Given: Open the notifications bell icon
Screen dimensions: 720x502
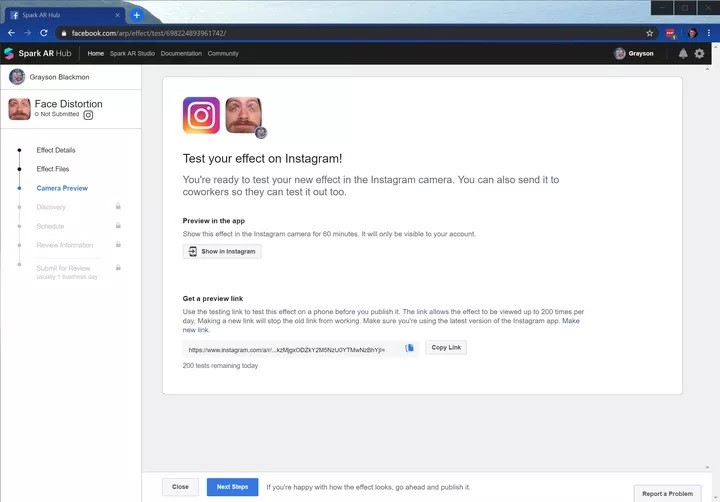Looking at the screenshot, I should point(683,54).
